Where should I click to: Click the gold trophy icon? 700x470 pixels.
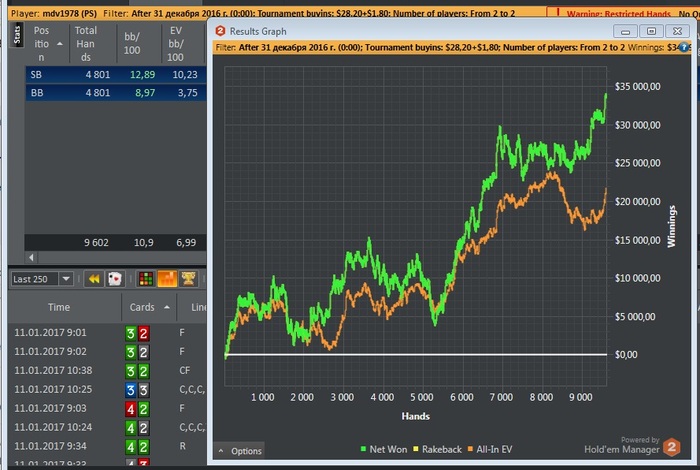pyautogui.click(x=188, y=279)
